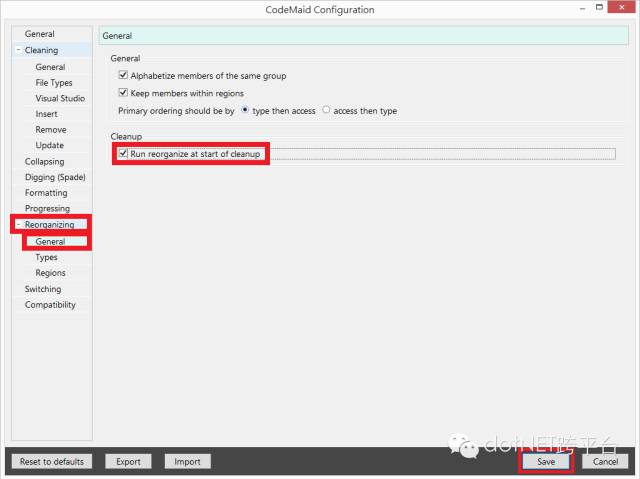Maximize the CodeMaid Configuration window

click(599, 7)
